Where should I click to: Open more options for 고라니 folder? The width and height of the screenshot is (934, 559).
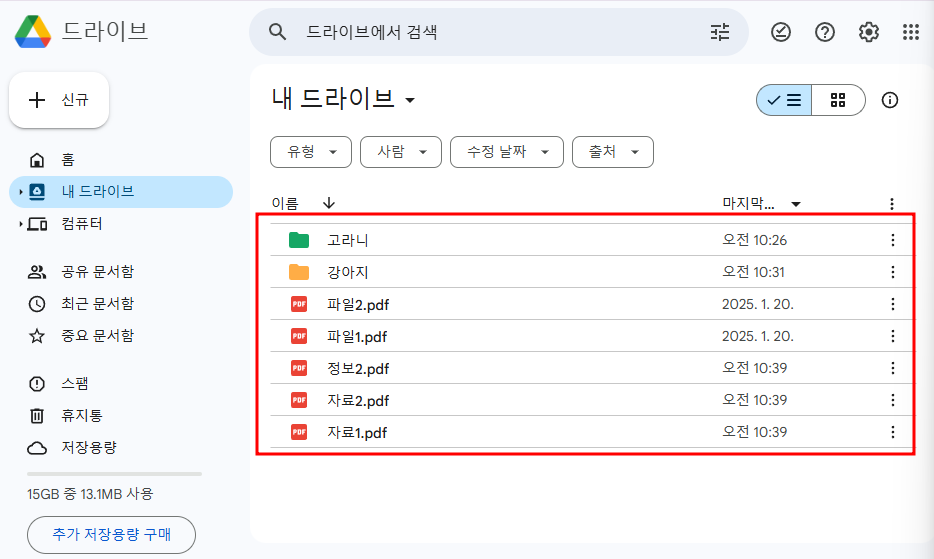point(892,240)
